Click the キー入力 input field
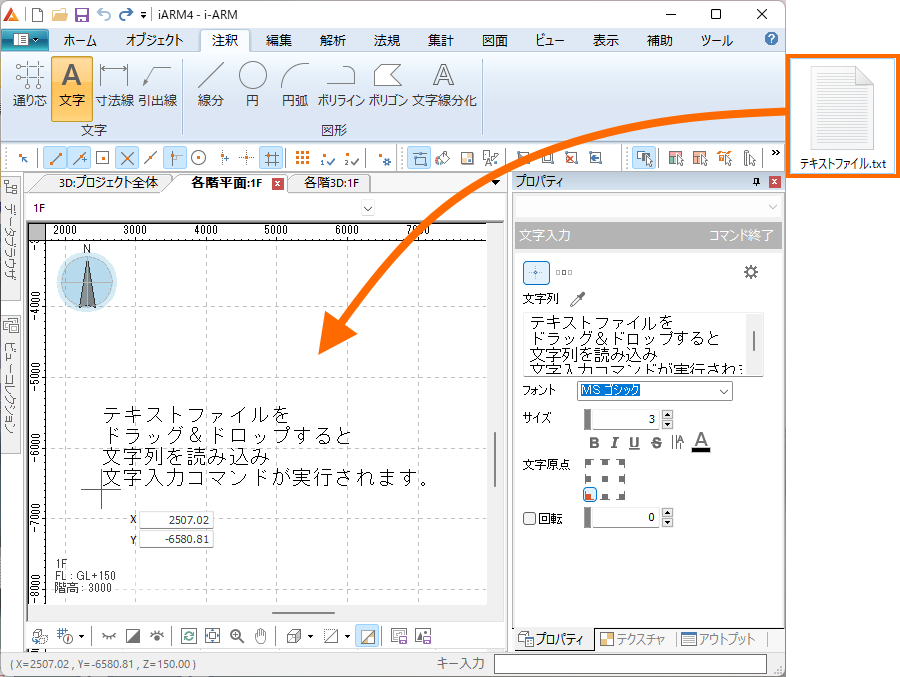Image resolution: width=900 pixels, height=677 pixels. (x=630, y=664)
